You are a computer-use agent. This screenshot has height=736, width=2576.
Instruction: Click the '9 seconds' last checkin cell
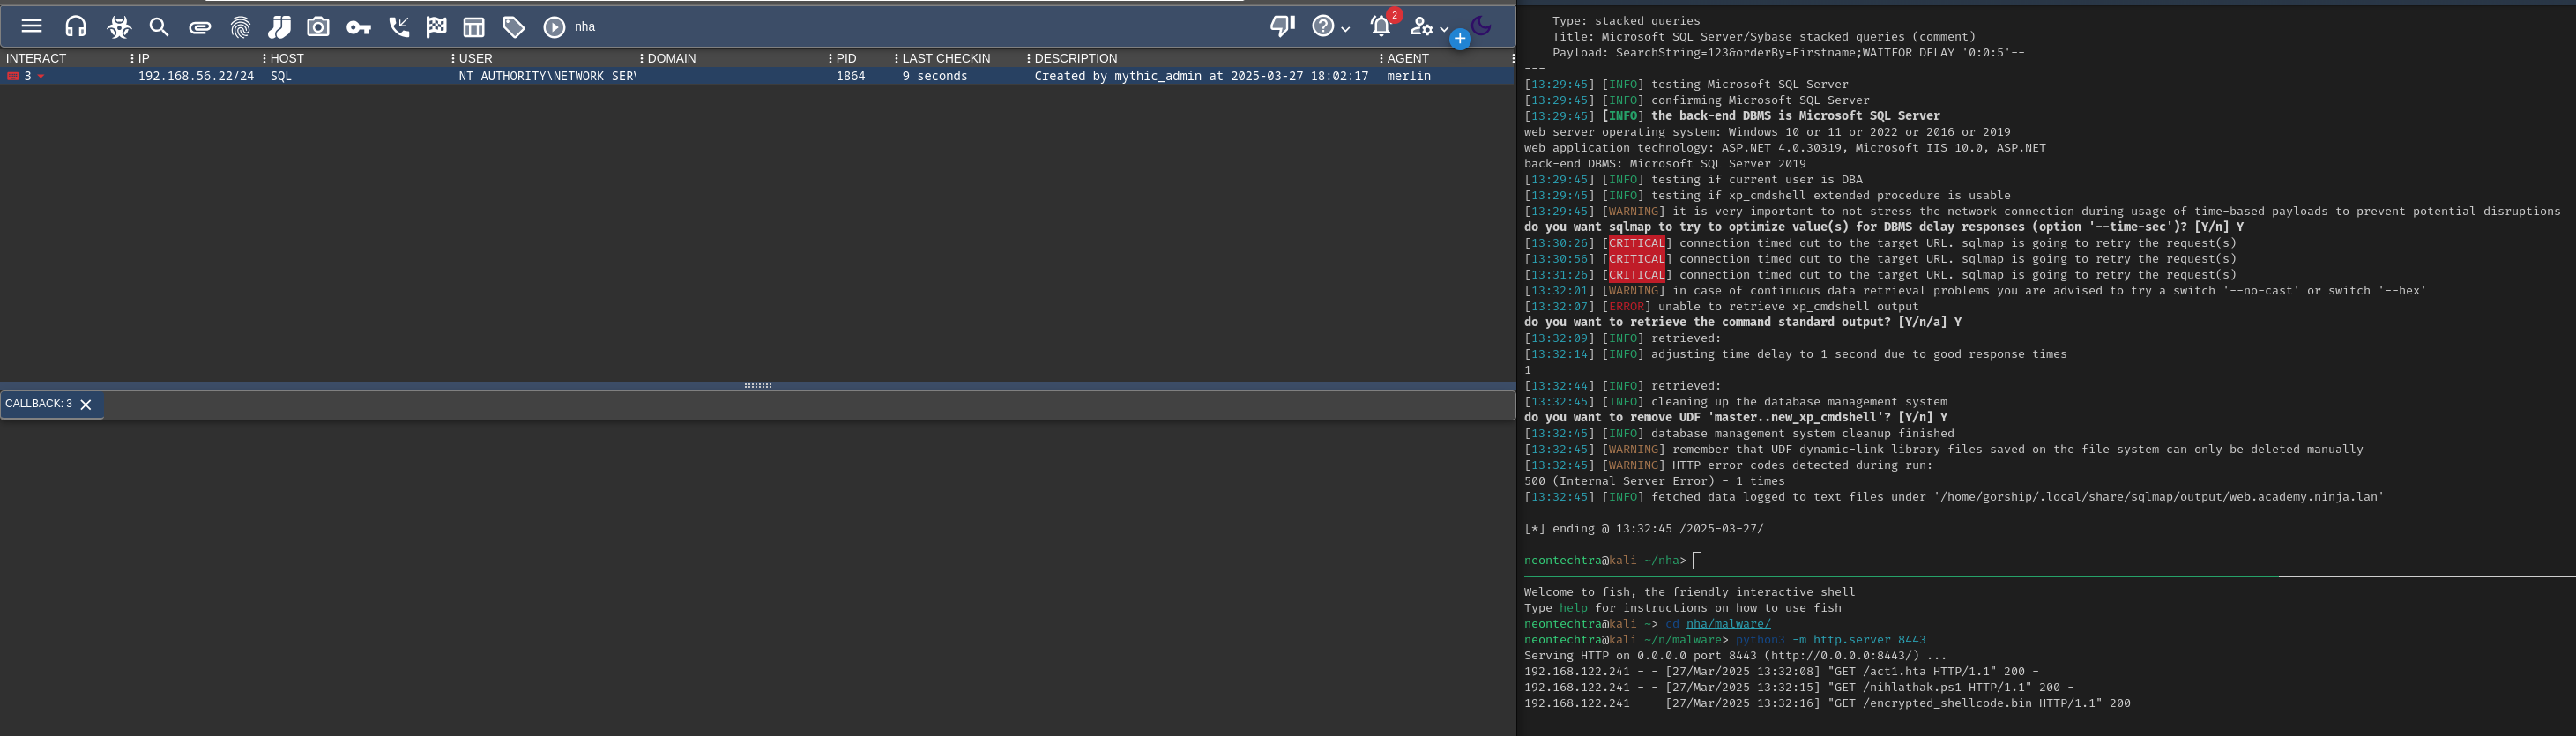[x=935, y=76]
